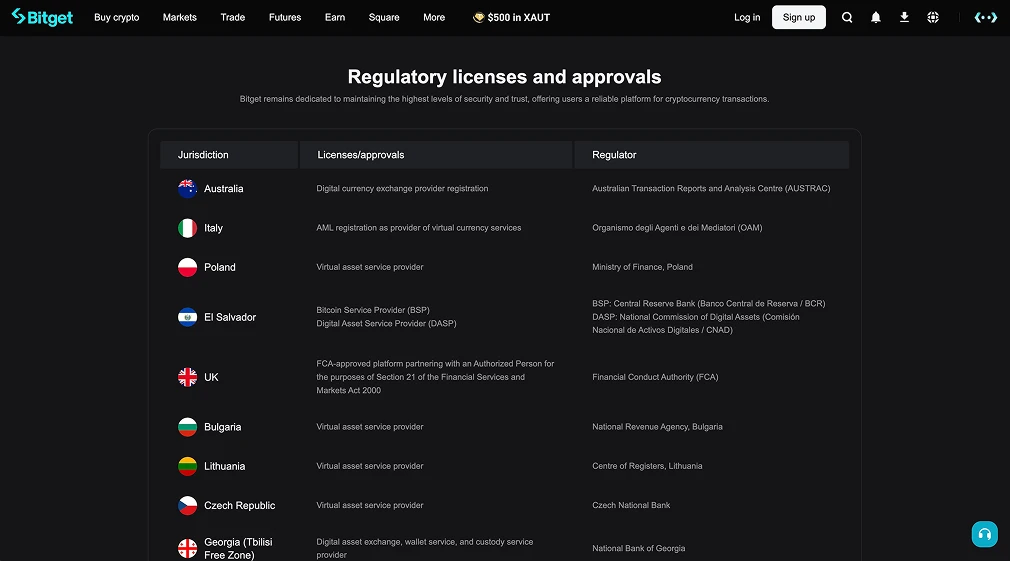Click the $500 in XAUT promo link
This screenshot has height=561, width=1010.
(x=511, y=17)
